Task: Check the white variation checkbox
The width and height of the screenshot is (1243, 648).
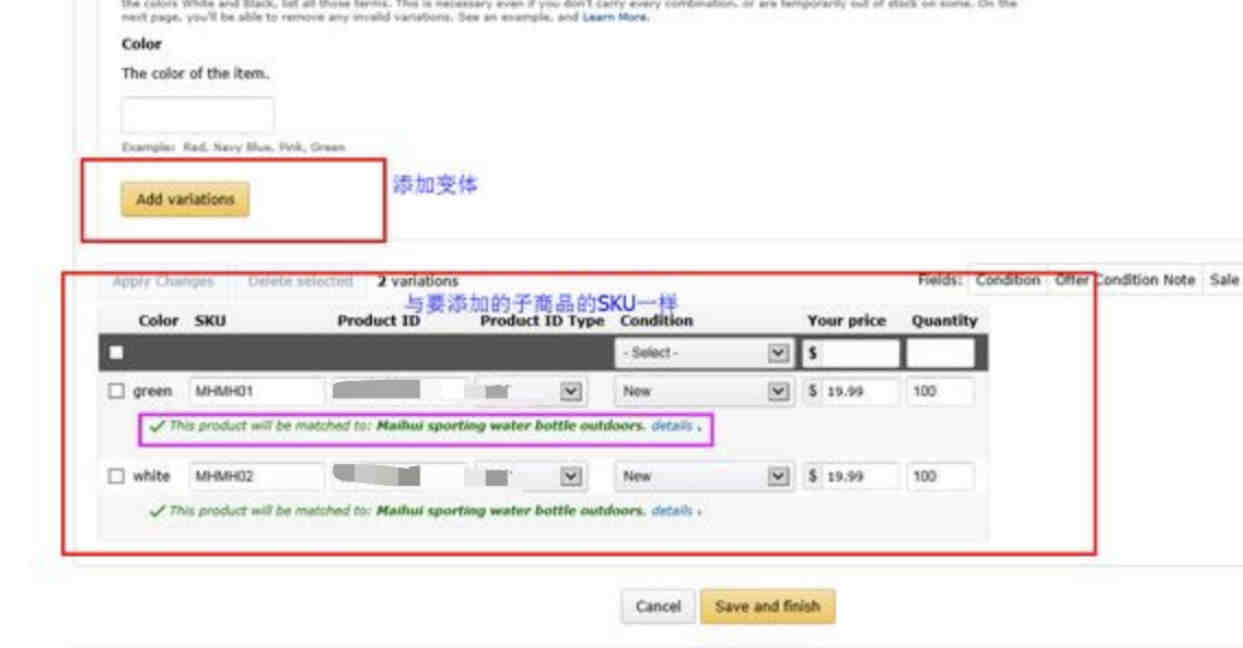Action: point(116,476)
